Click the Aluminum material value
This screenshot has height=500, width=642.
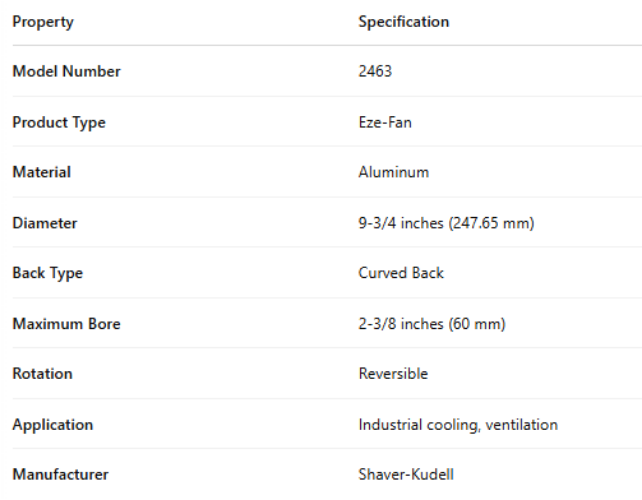coord(393,172)
